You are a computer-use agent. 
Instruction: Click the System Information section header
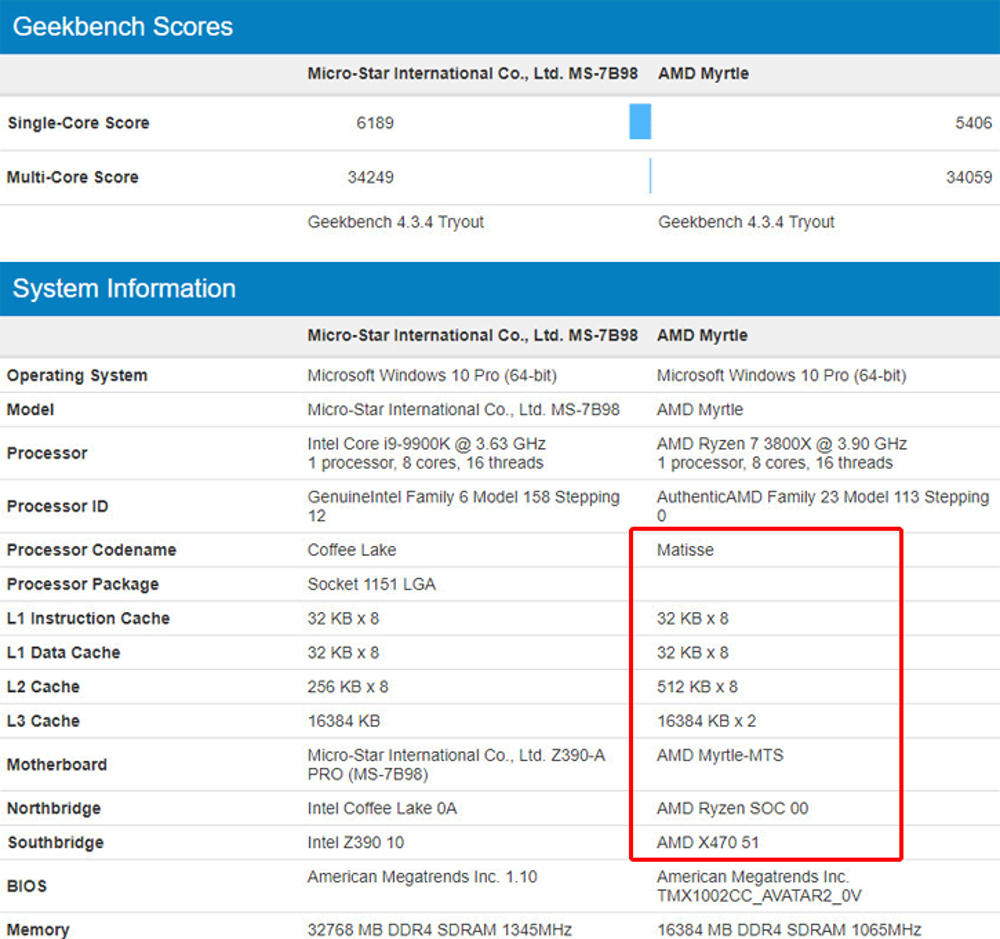pos(124,289)
